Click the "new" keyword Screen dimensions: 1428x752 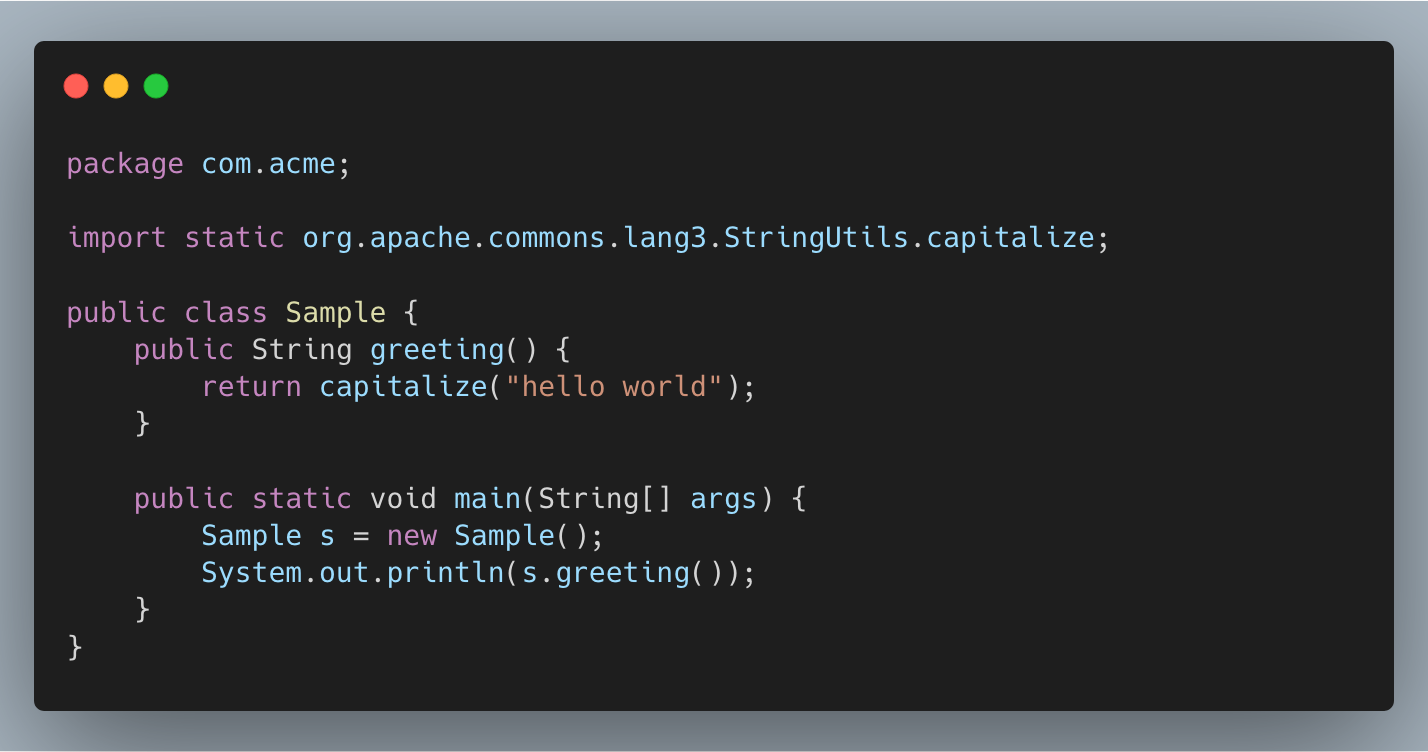412,535
